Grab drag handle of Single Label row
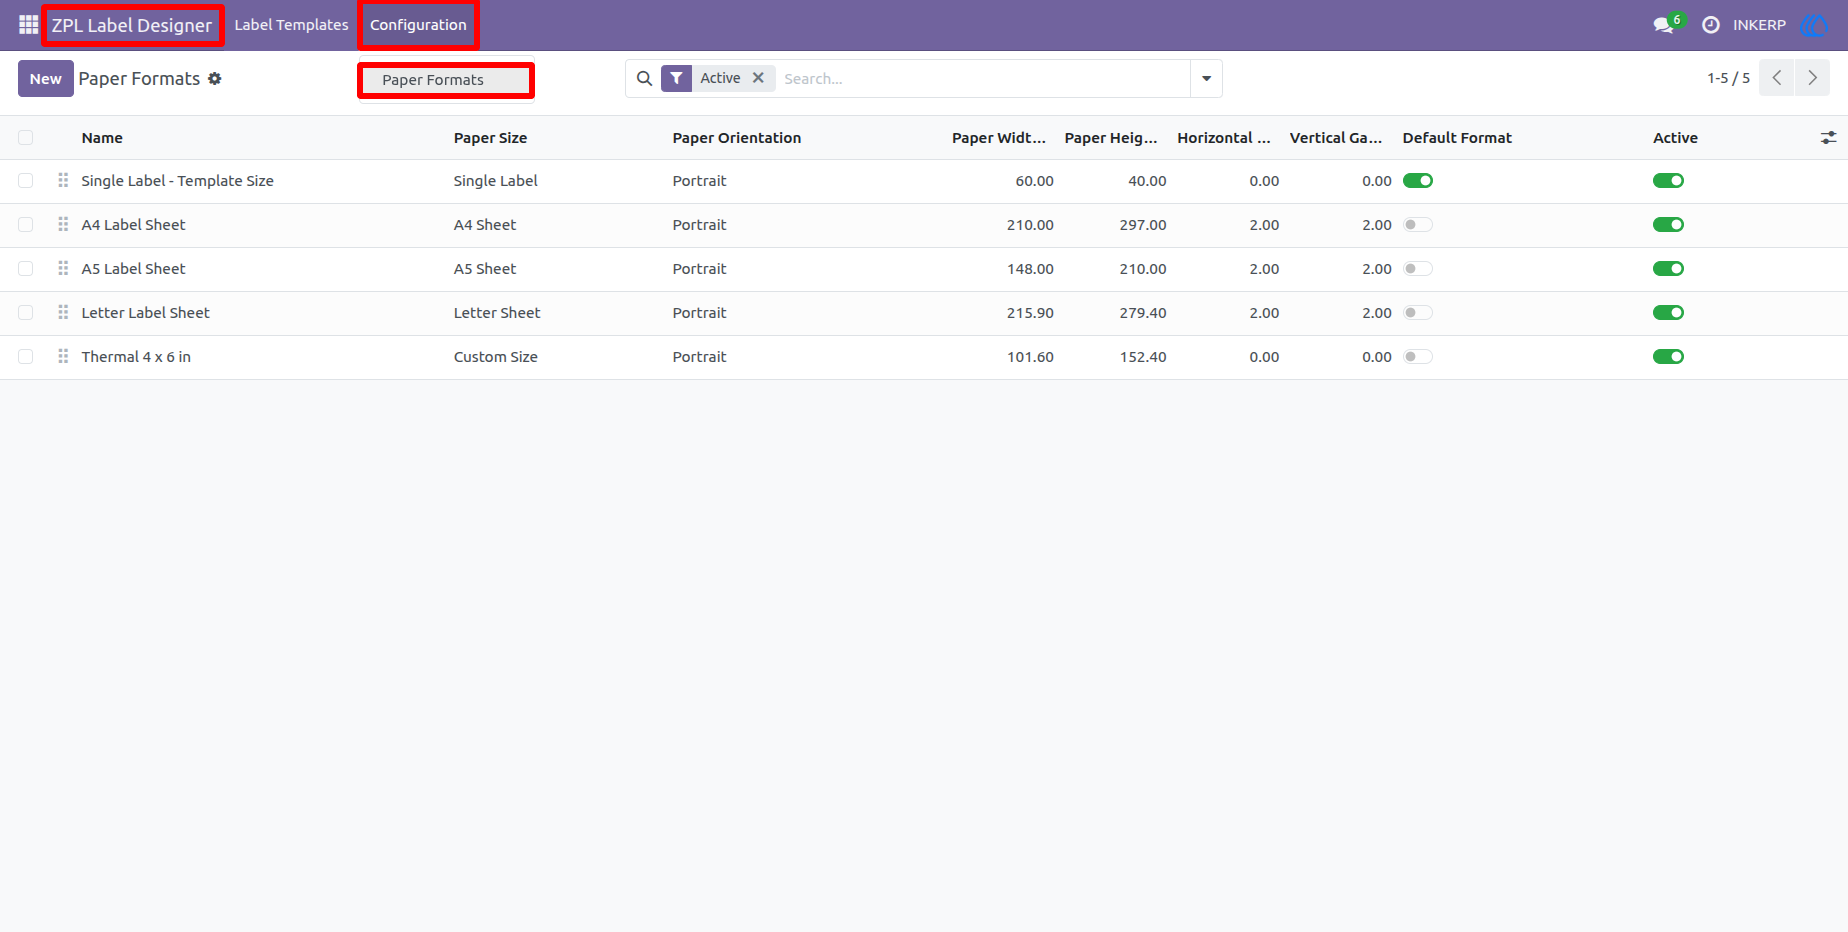The width and height of the screenshot is (1848, 932). click(x=63, y=180)
